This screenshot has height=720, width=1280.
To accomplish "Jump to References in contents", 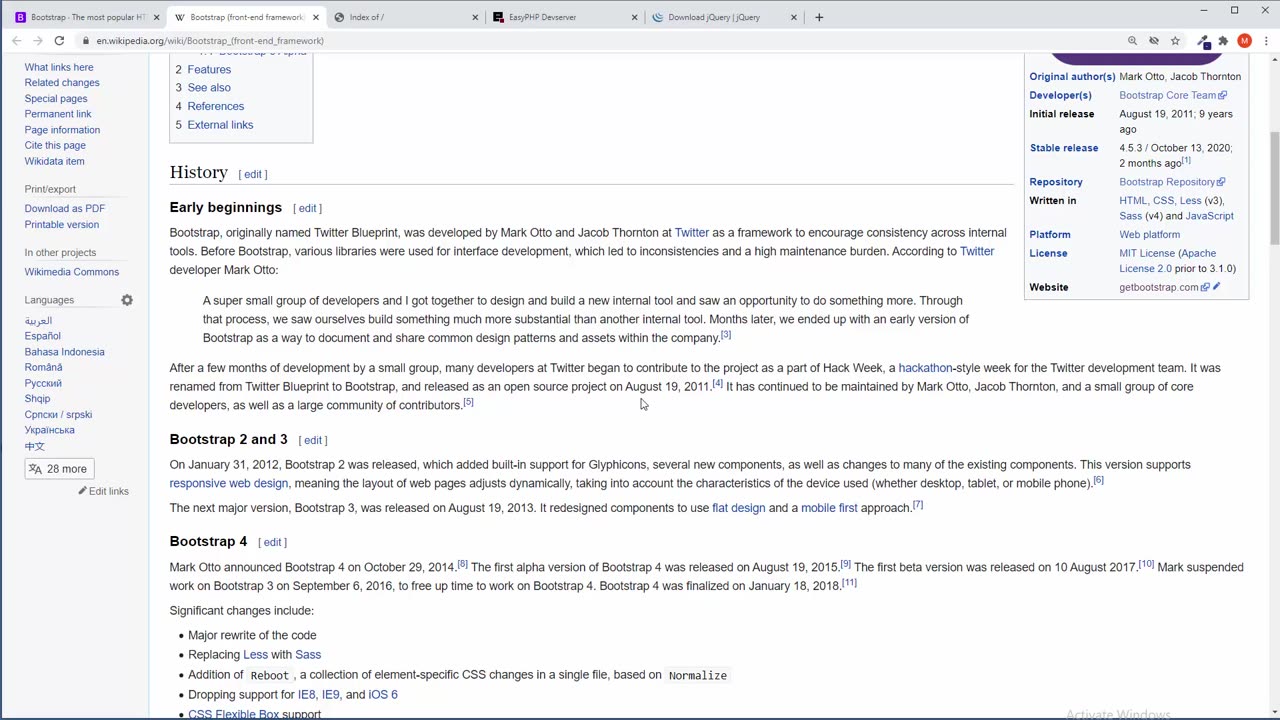I will (215, 106).
